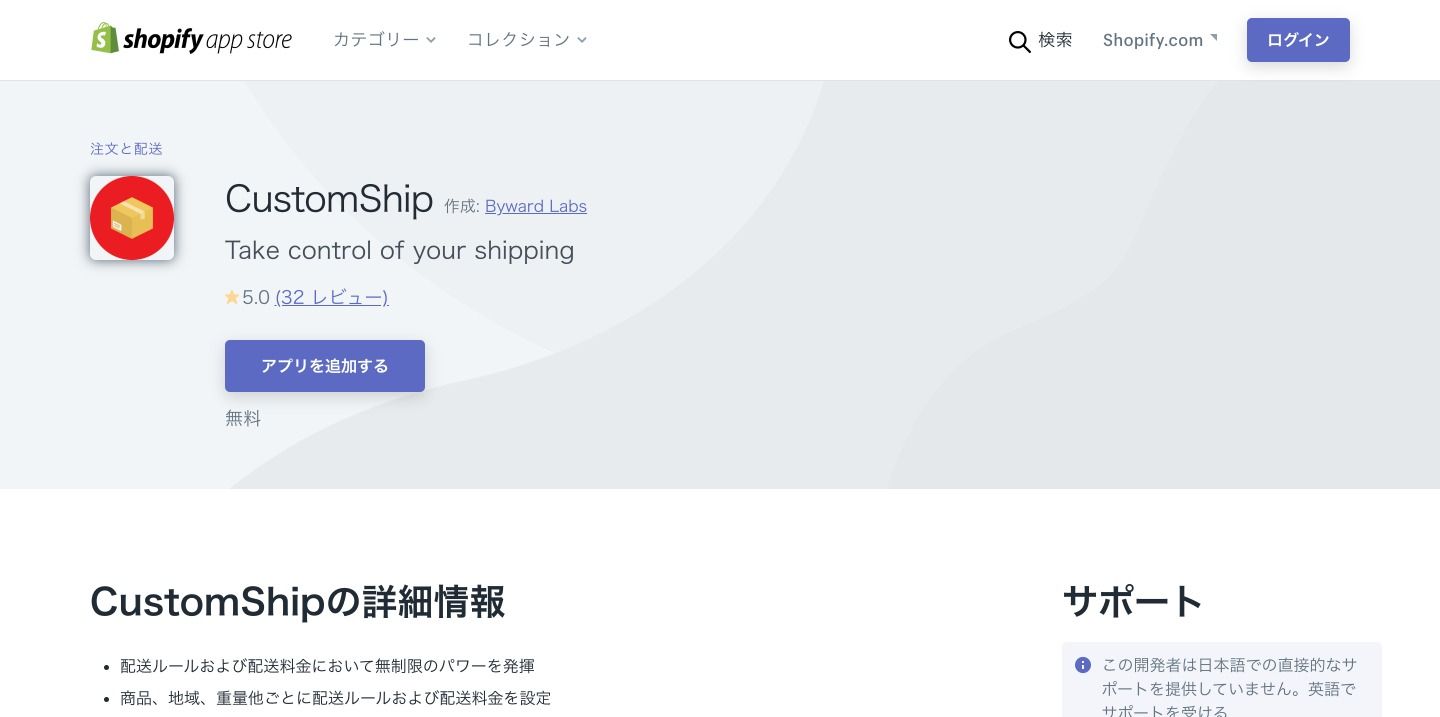This screenshot has height=717, width=1440.
Task: Click the 検索 search label
Action: tap(1055, 40)
